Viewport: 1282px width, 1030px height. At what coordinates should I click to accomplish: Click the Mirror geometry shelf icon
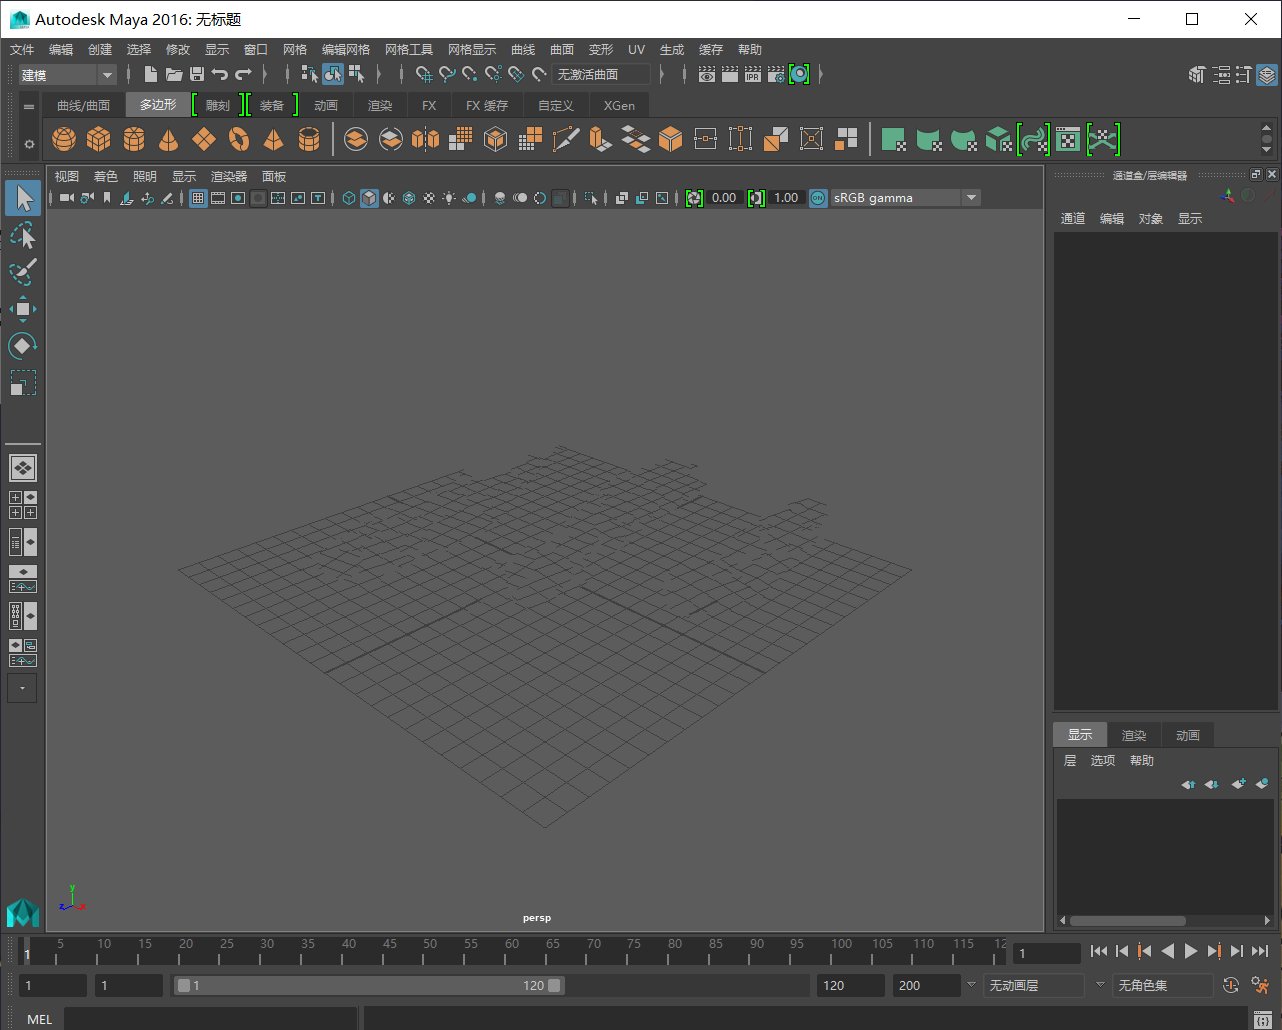[425, 139]
